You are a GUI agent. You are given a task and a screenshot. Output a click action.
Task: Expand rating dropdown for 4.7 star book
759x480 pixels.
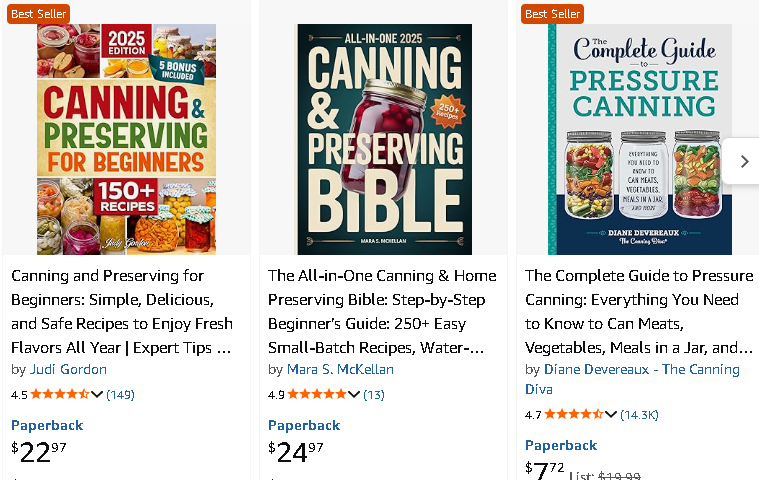[x=611, y=414]
